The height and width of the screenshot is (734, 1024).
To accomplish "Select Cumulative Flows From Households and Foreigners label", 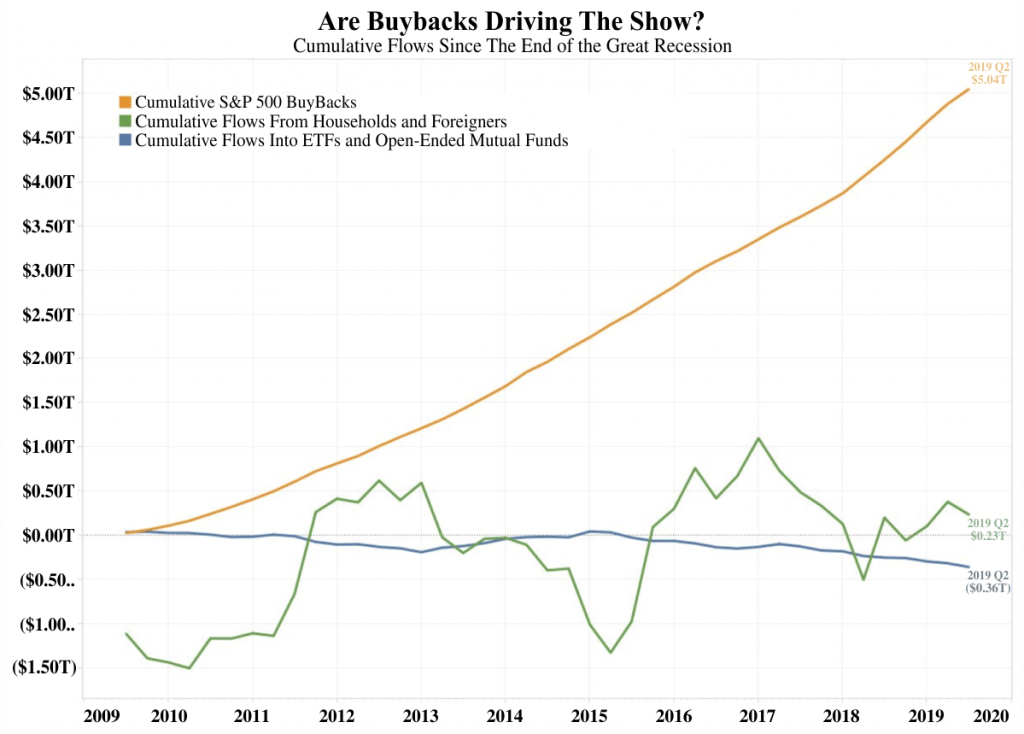I will coord(321,121).
